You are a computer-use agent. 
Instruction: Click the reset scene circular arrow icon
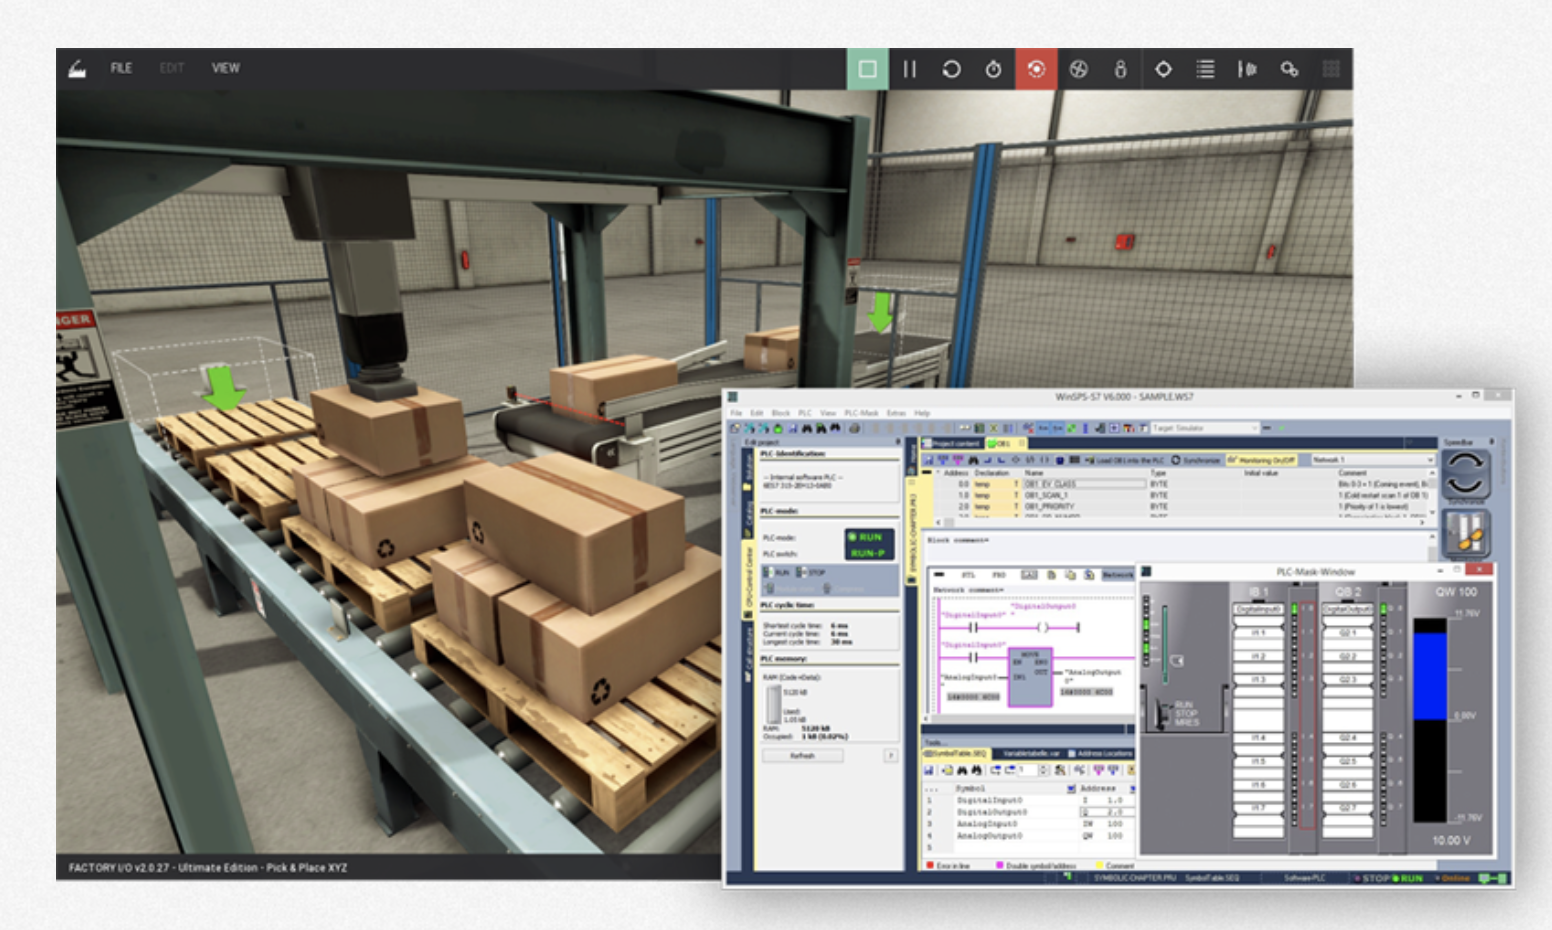[951, 69]
